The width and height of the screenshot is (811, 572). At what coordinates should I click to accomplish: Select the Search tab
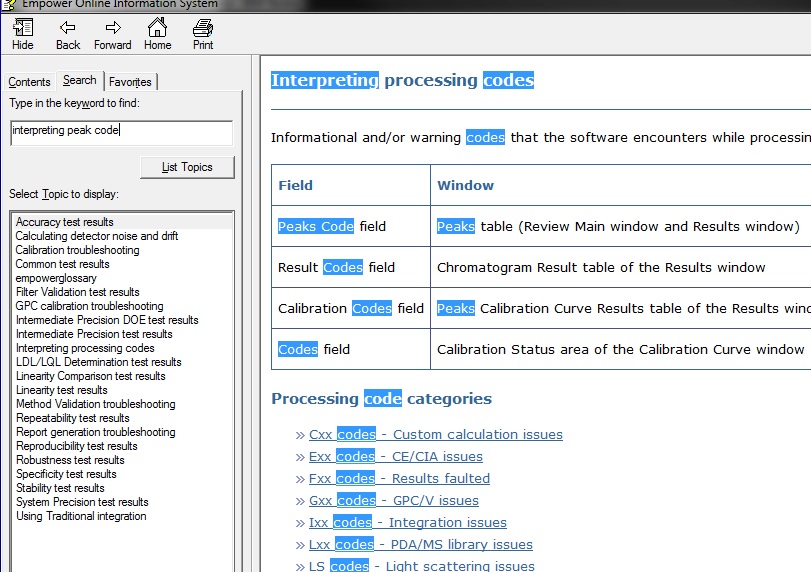[x=79, y=81]
